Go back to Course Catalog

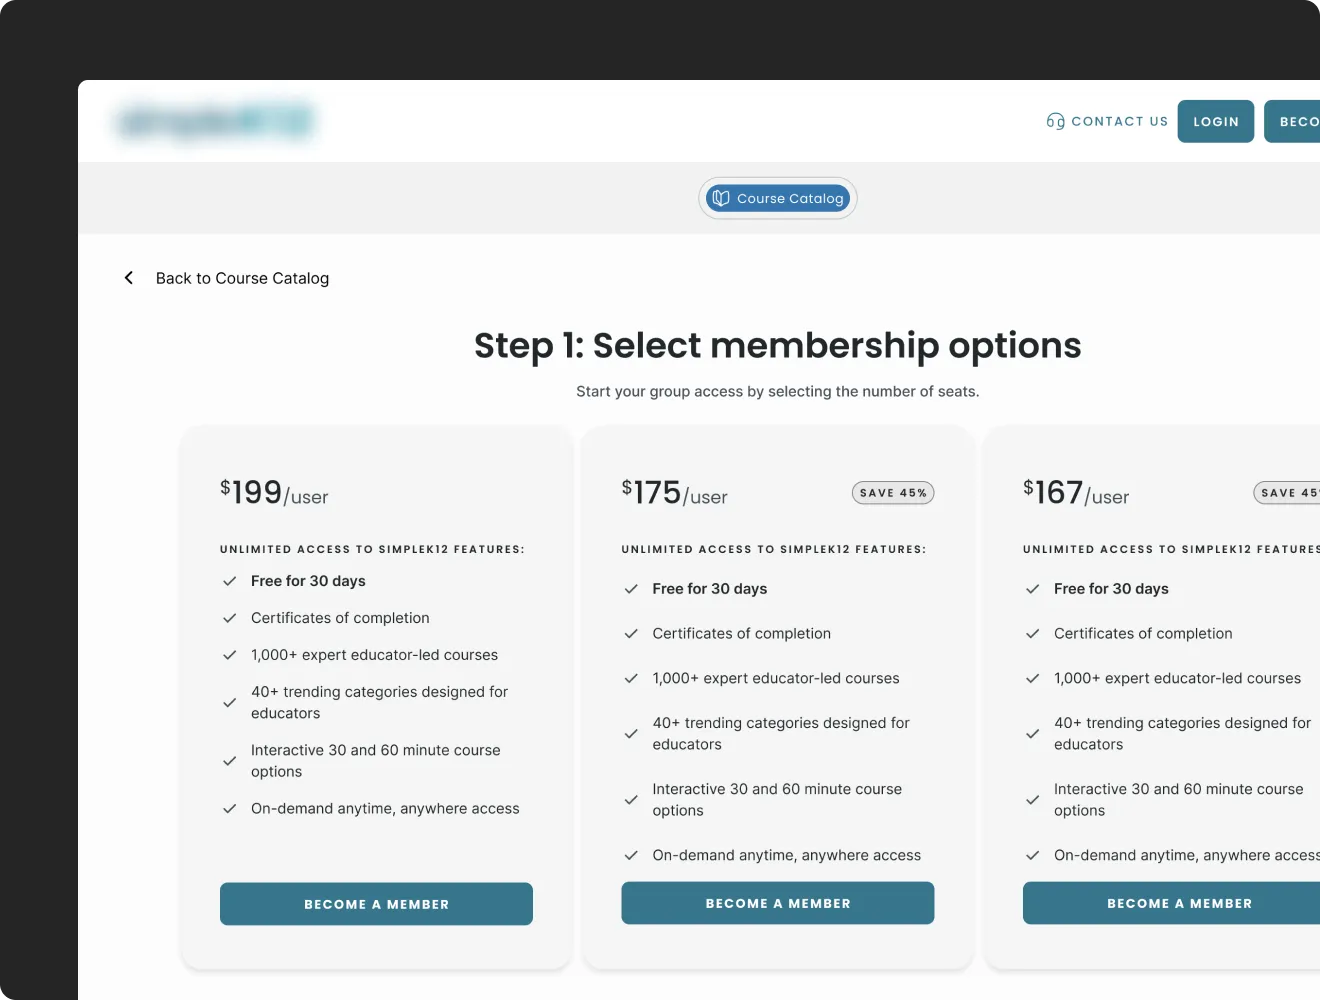tap(242, 278)
